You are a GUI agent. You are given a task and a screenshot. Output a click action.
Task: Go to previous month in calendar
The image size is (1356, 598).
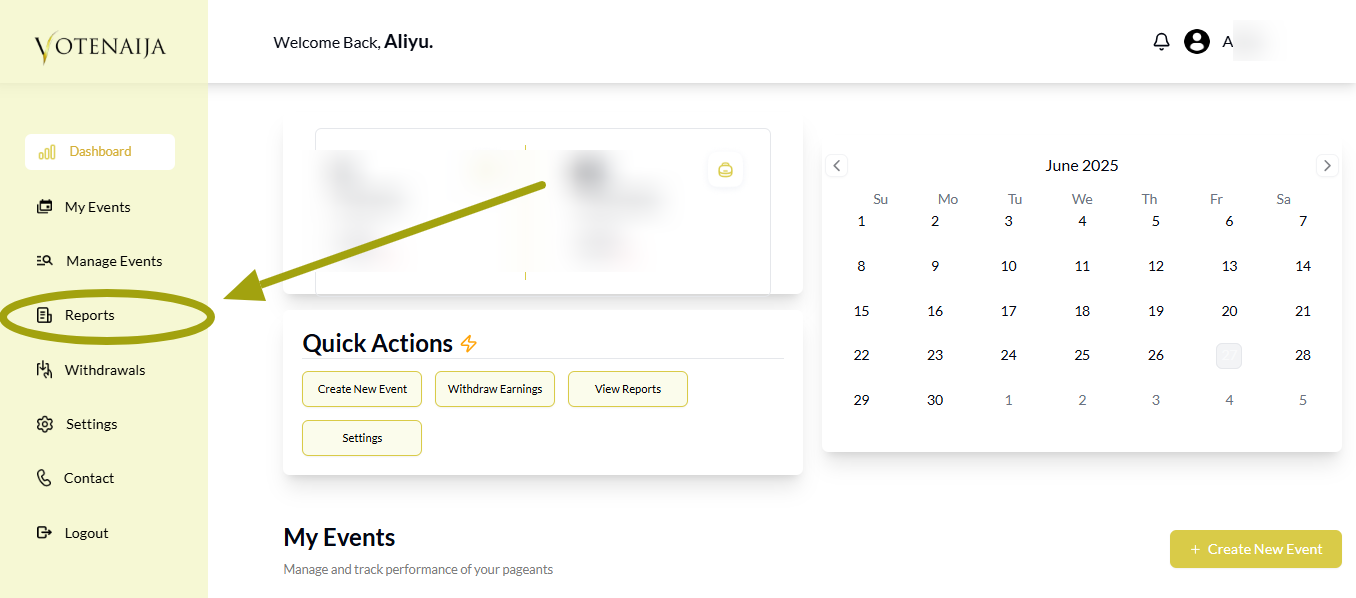pyautogui.click(x=837, y=166)
